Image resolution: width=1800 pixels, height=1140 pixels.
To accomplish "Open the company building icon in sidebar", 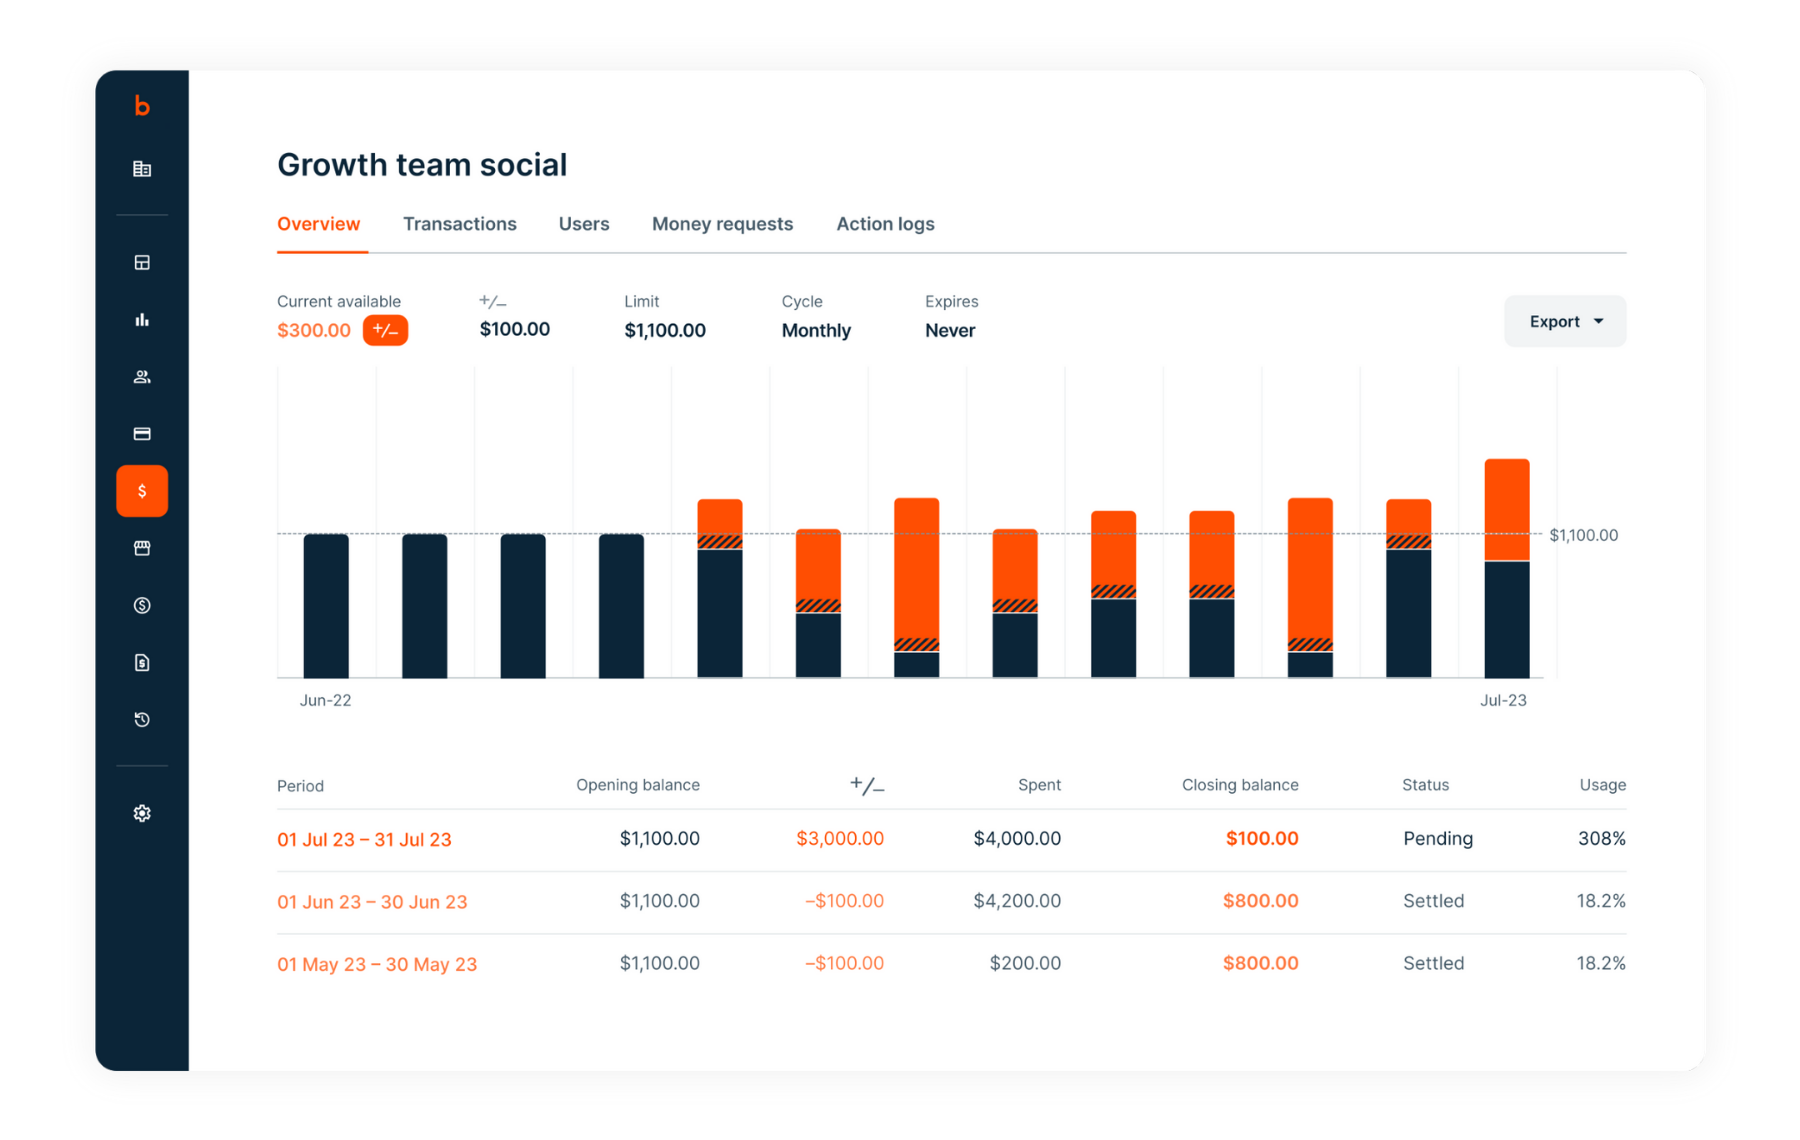I will click(142, 169).
